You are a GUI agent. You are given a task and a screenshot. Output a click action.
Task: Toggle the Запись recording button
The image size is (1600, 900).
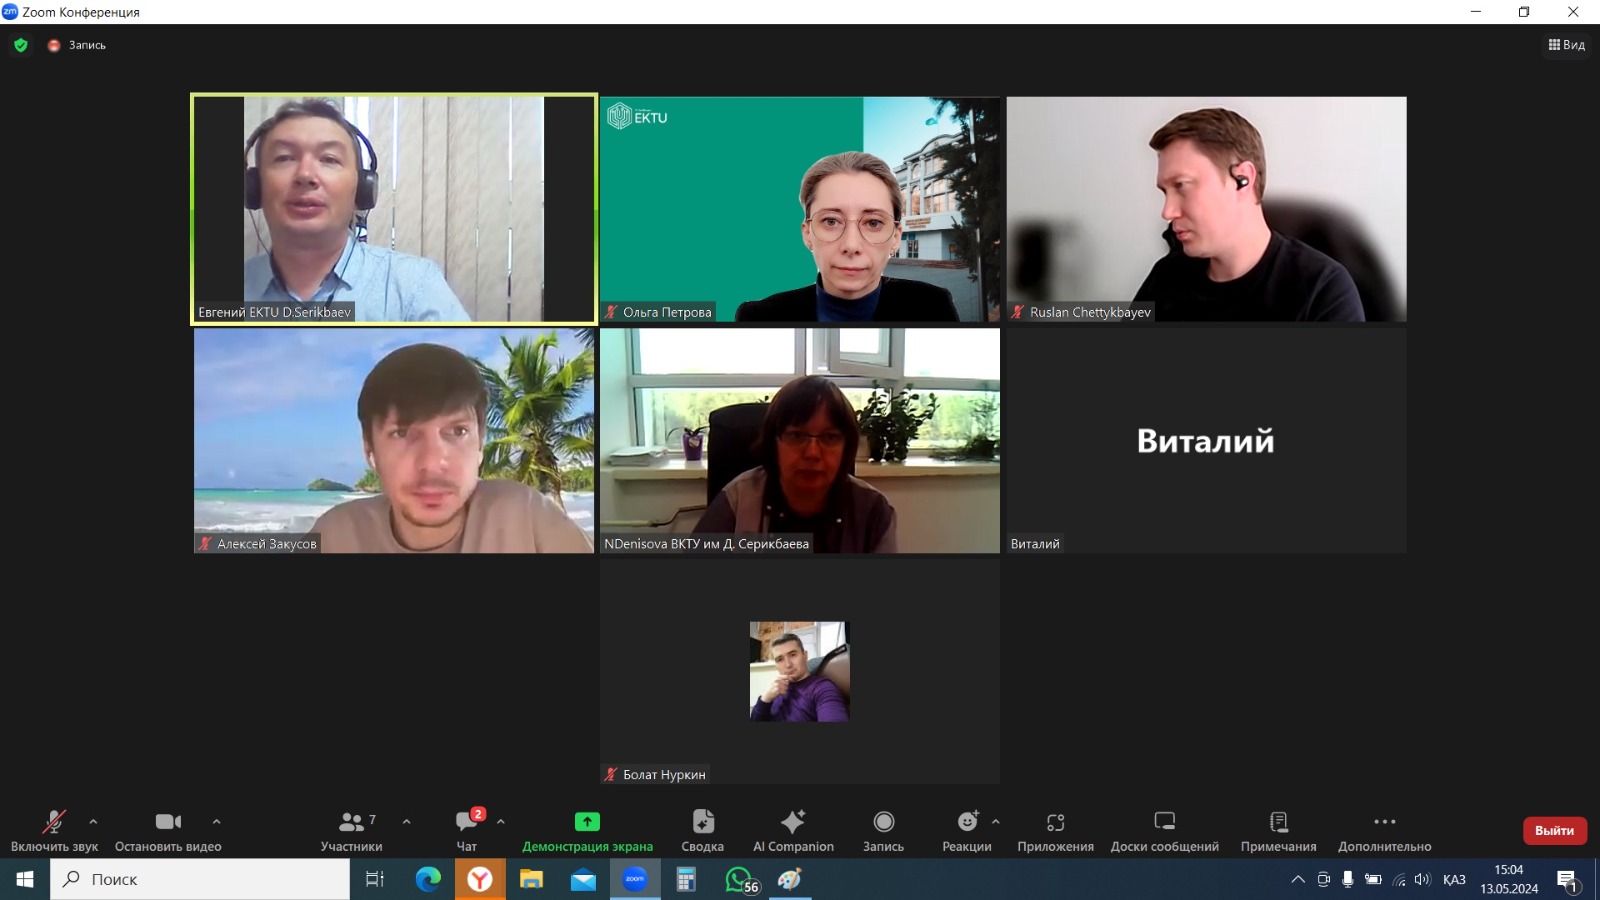[x=883, y=830]
